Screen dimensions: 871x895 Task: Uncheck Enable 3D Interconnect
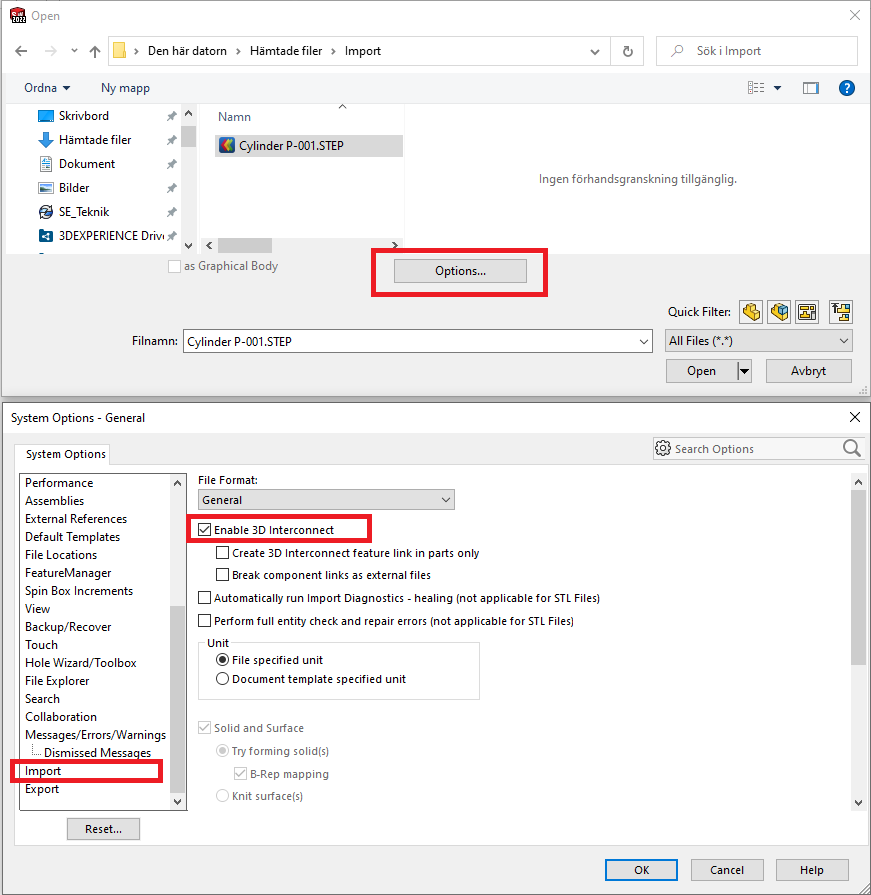click(x=205, y=529)
